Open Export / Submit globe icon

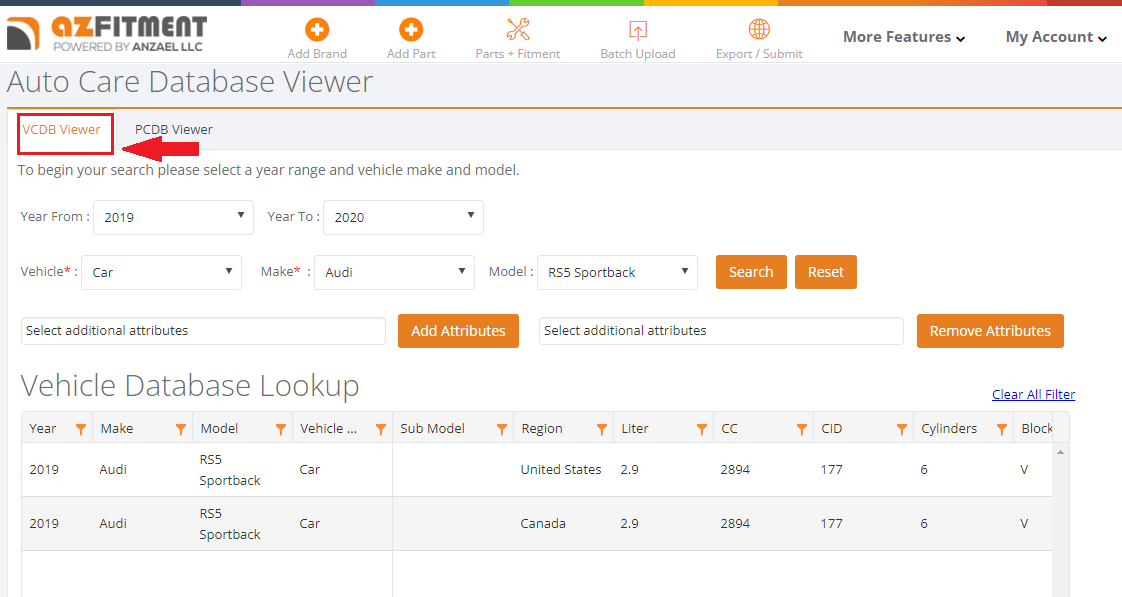(759, 29)
